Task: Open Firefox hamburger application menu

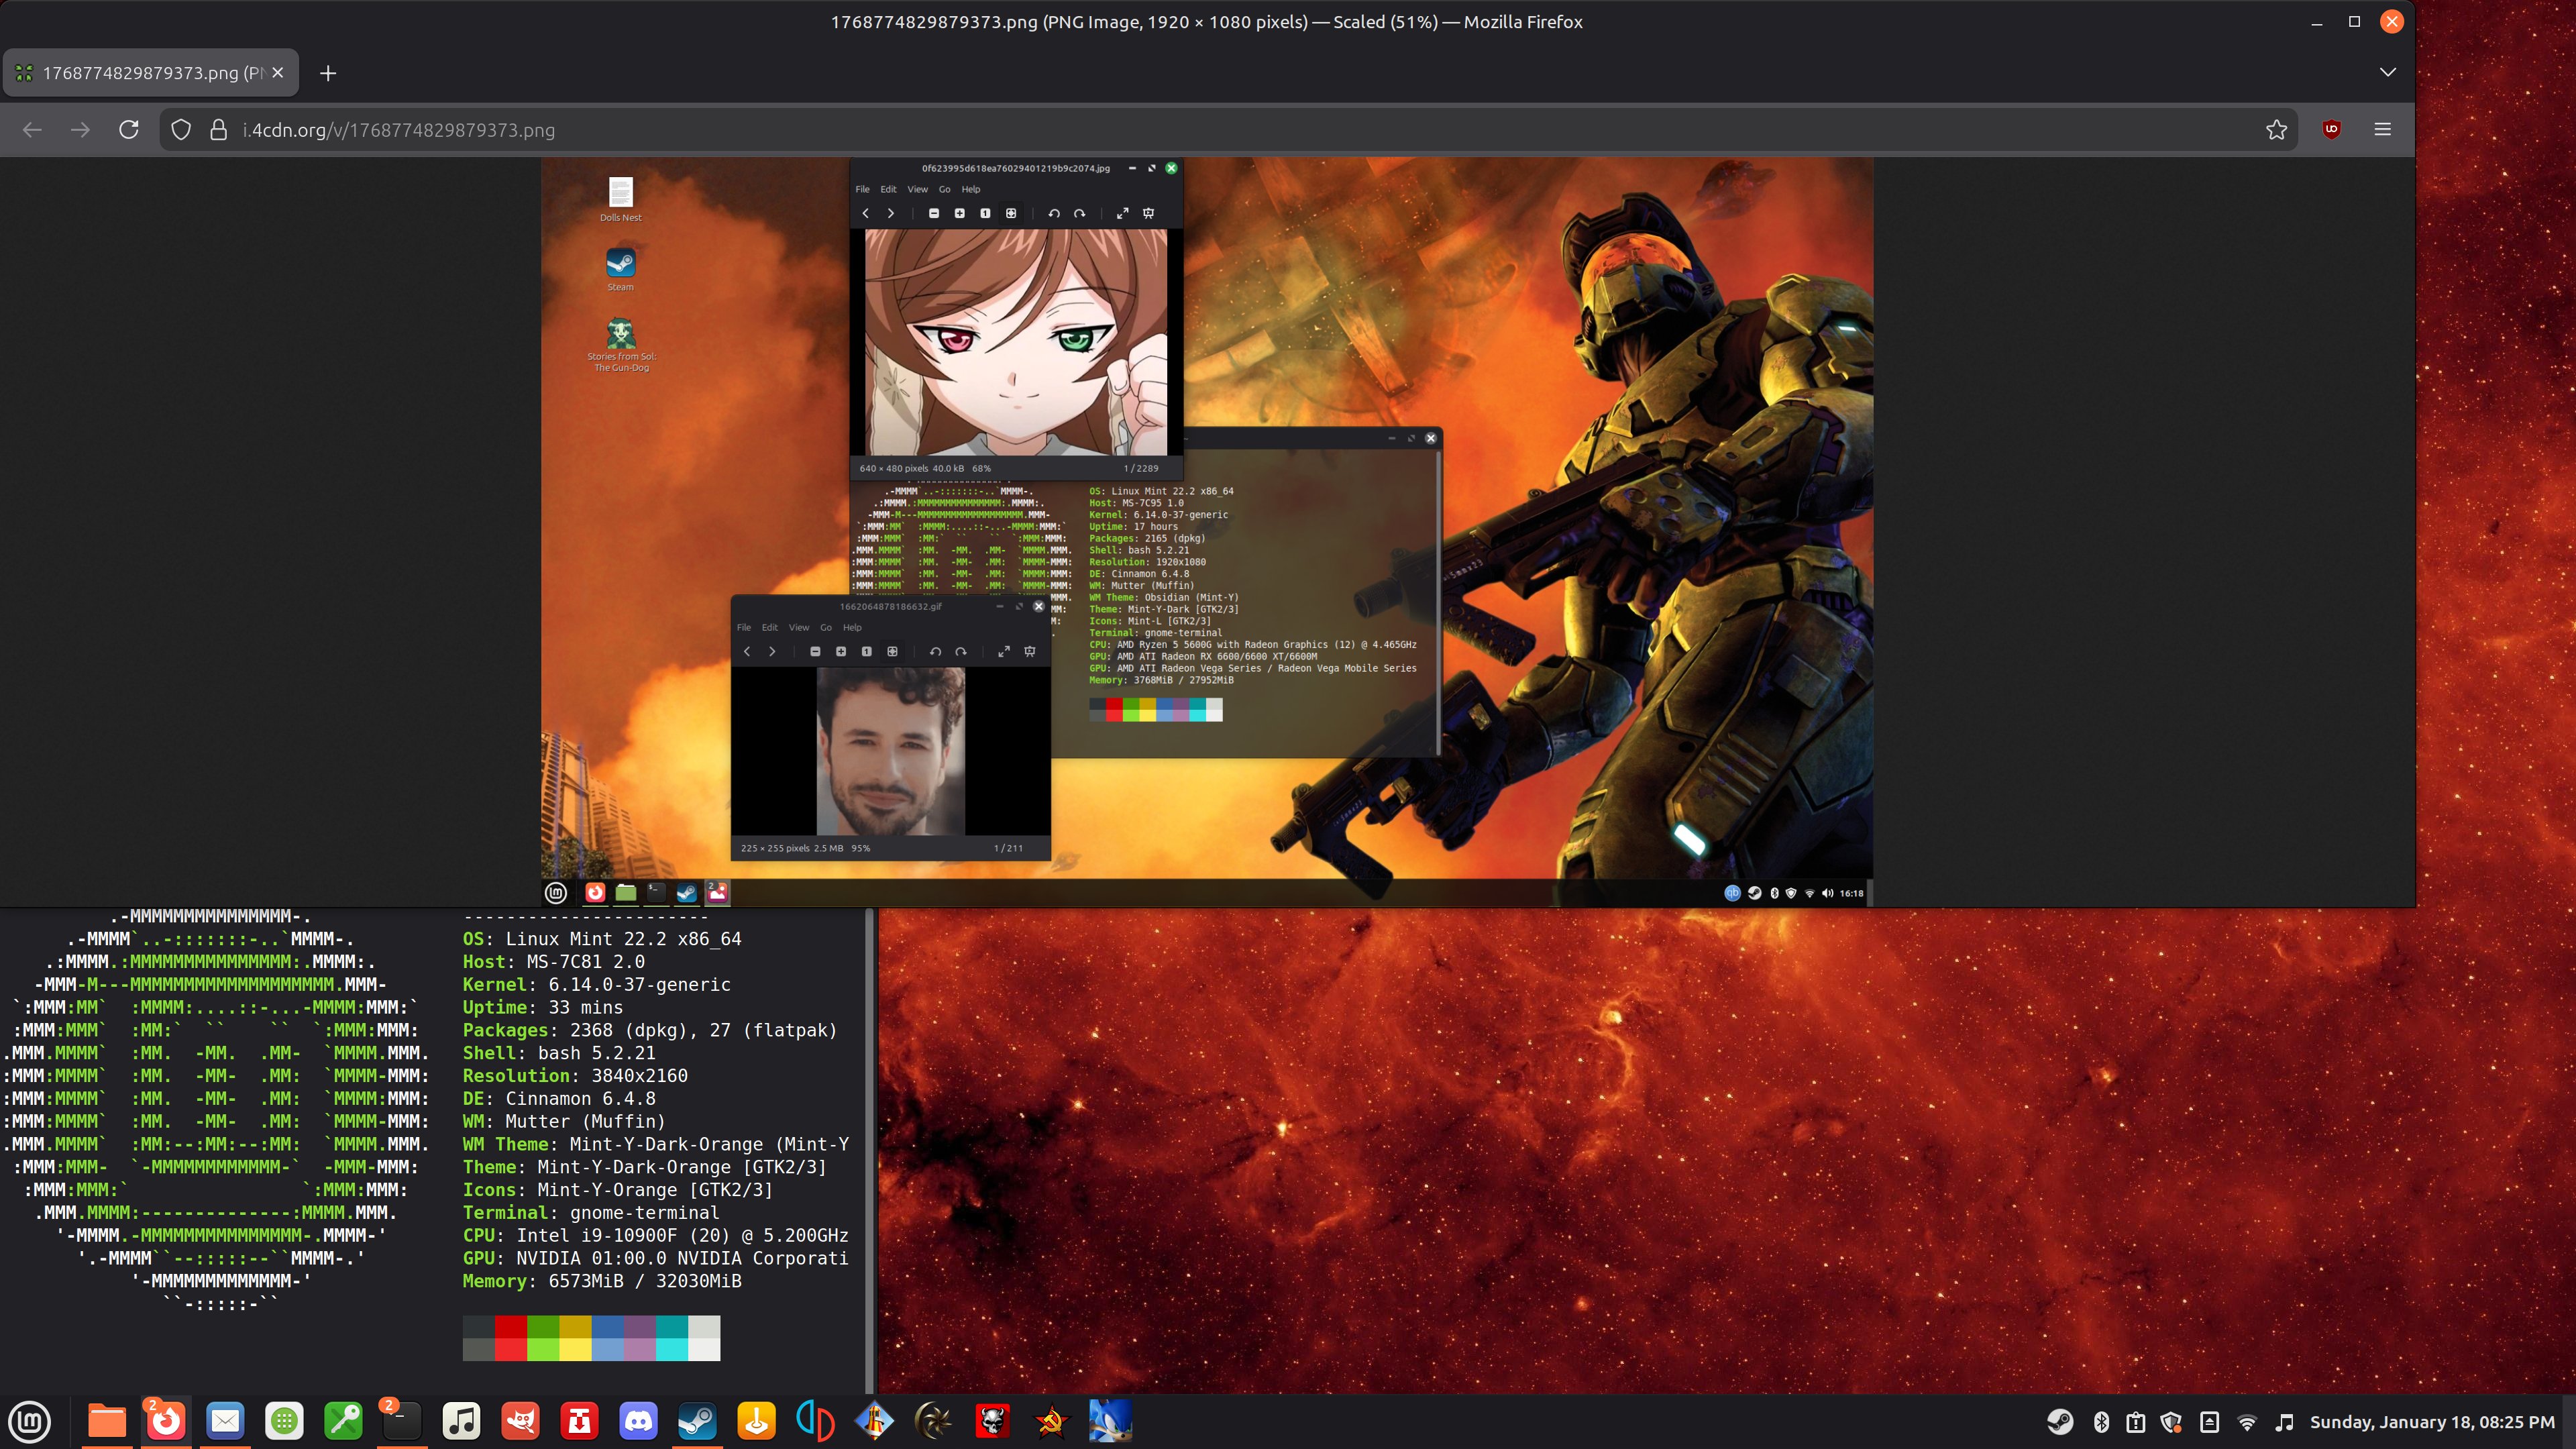Action: pos(2382,130)
